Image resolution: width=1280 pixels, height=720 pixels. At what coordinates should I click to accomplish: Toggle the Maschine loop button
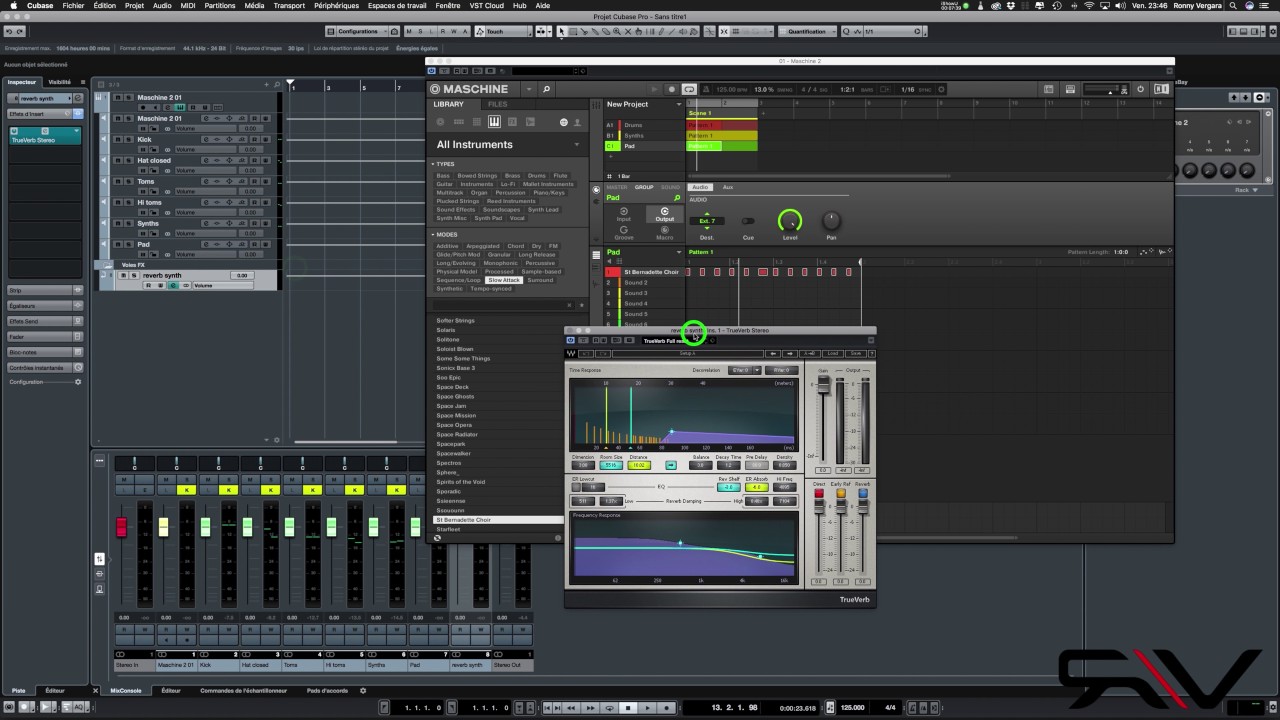click(689, 90)
